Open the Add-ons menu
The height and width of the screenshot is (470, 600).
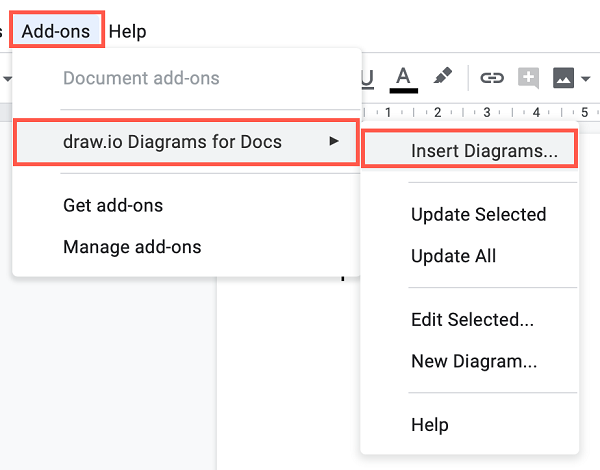pos(56,31)
